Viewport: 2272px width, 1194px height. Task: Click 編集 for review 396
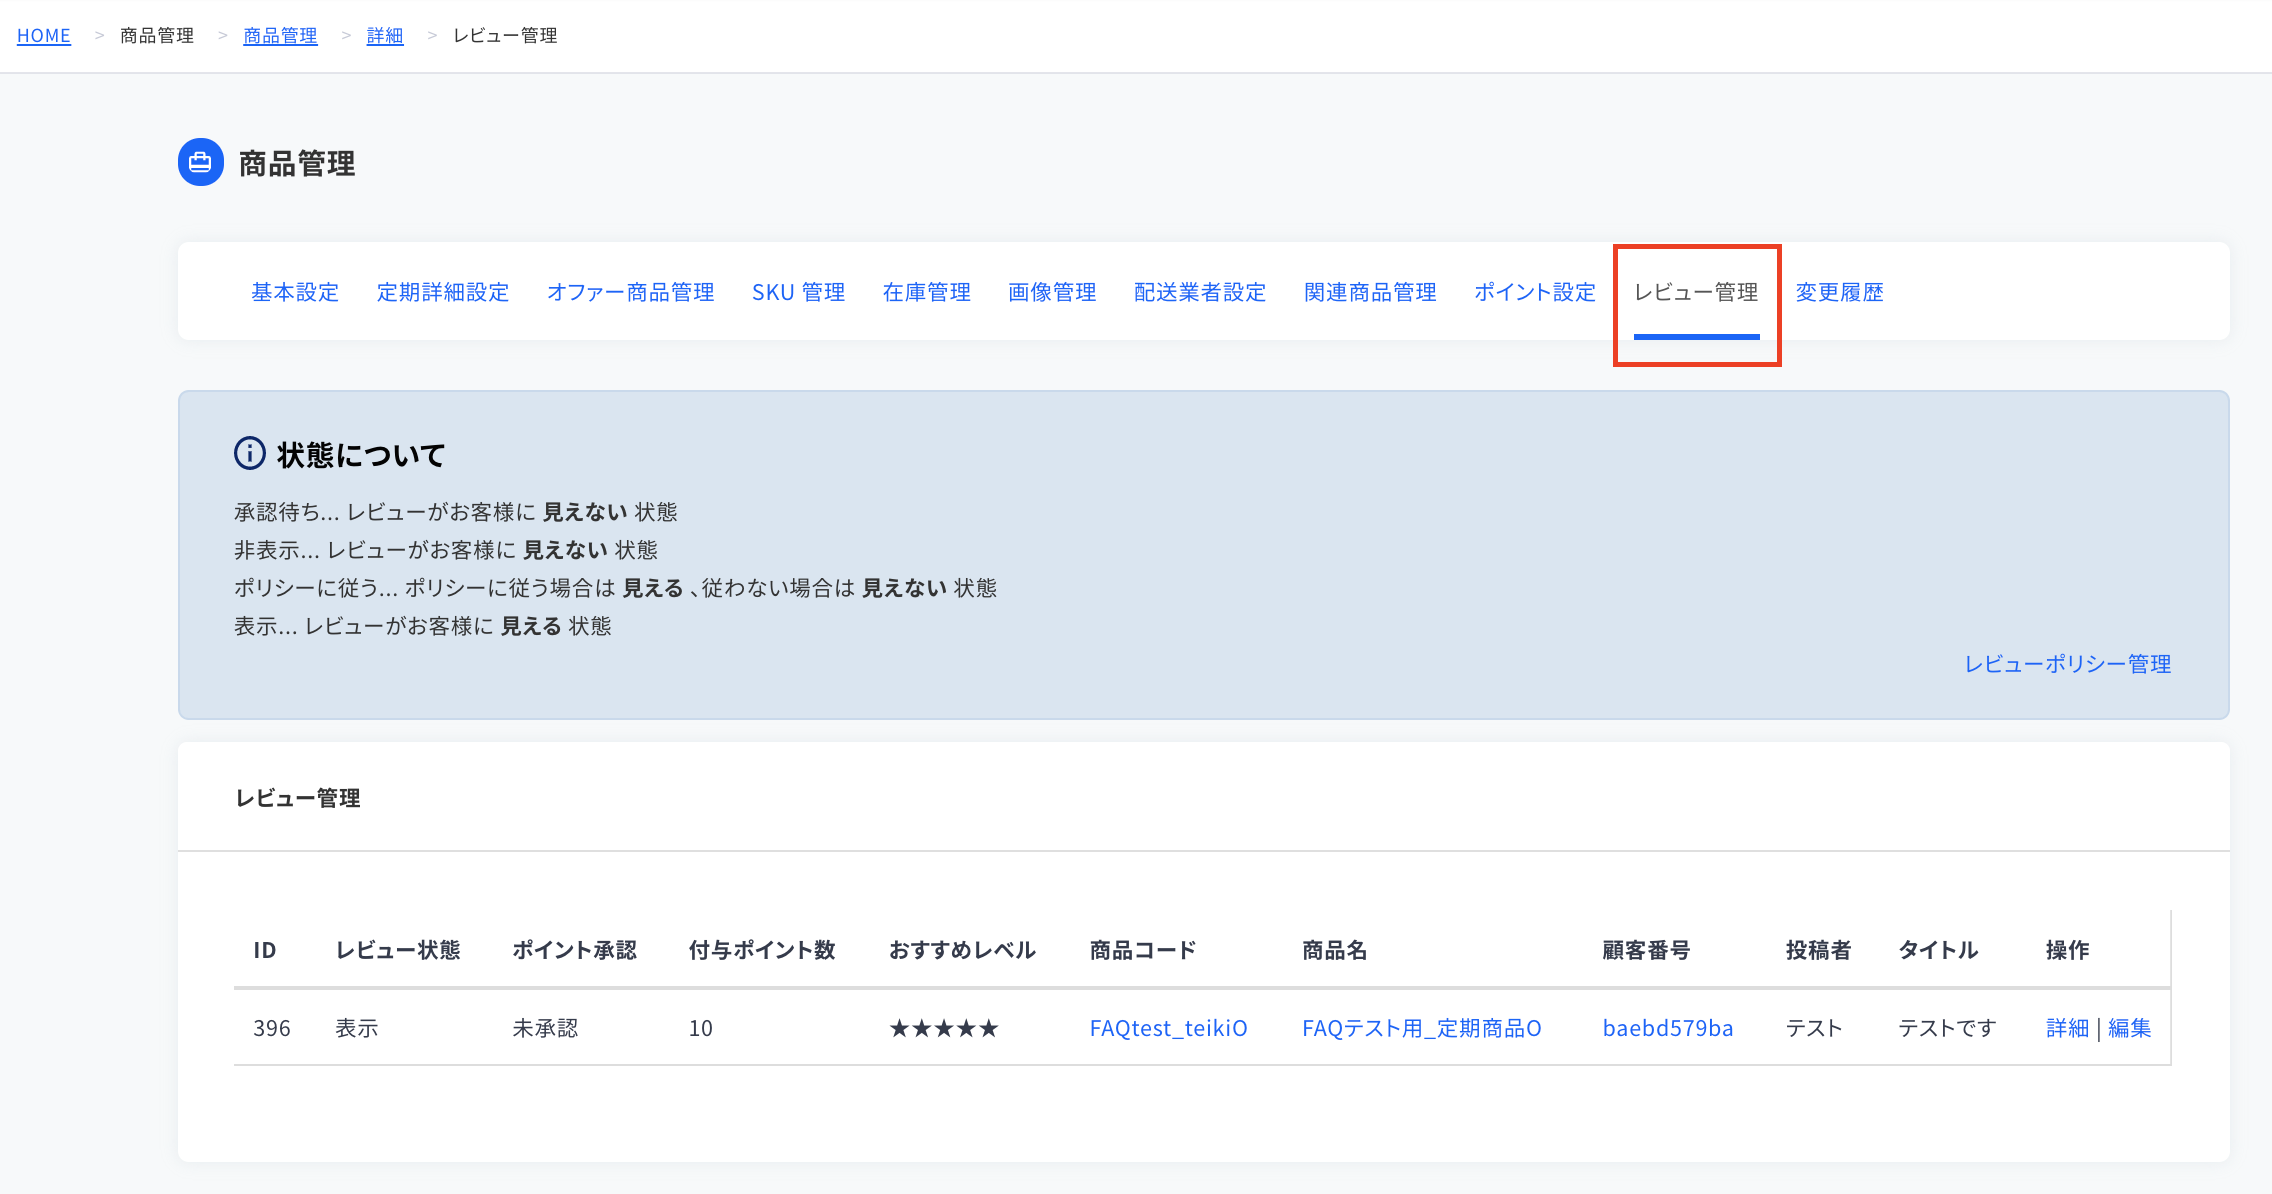click(2130, 1028)
